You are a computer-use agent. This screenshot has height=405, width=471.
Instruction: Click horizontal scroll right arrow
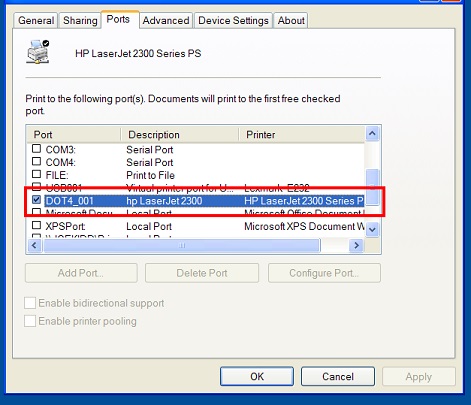[356, 246]
